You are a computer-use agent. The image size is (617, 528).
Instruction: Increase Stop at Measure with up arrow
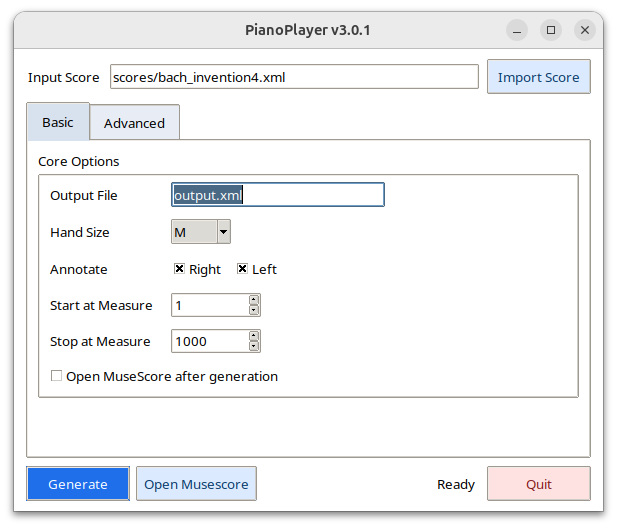[254, 336]
